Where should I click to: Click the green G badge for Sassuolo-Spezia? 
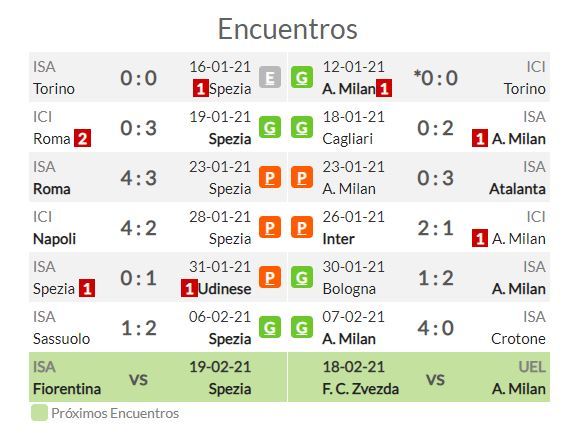(270, 327)
